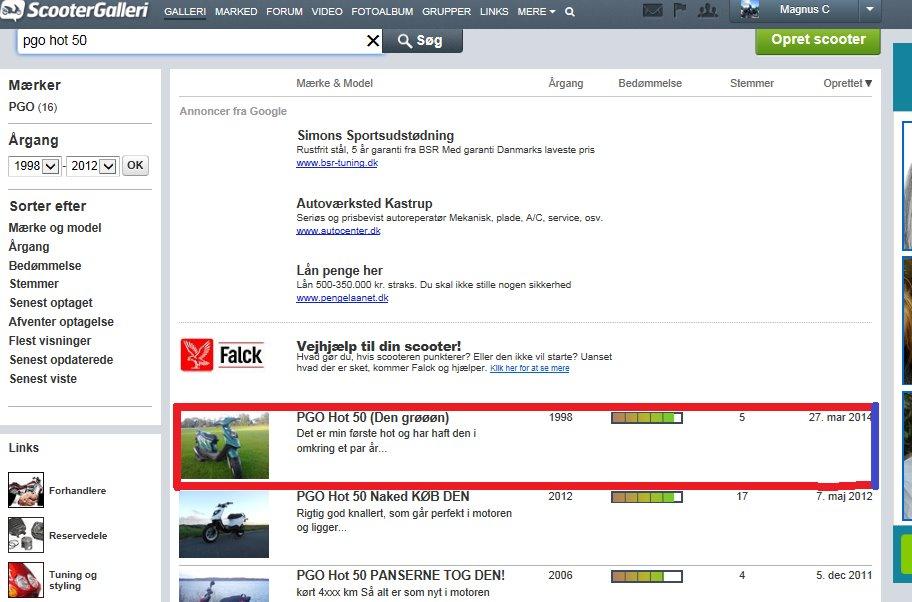The image size is (912, 602).
Task: Open Tuning og styling icon
Action: pos(26,580)
